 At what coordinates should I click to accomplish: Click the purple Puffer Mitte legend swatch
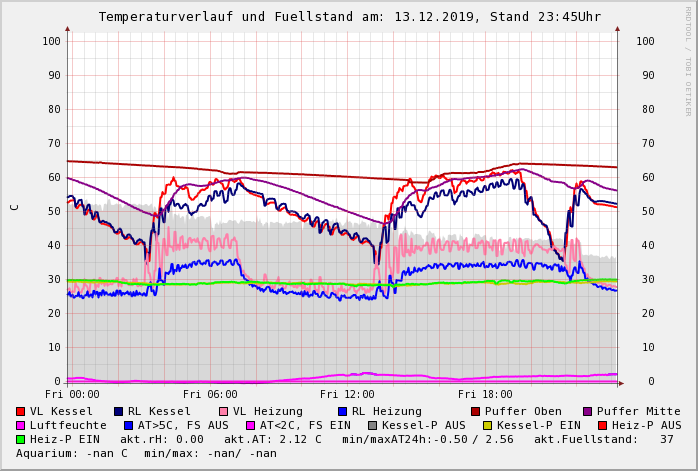(x=588, y=411)
